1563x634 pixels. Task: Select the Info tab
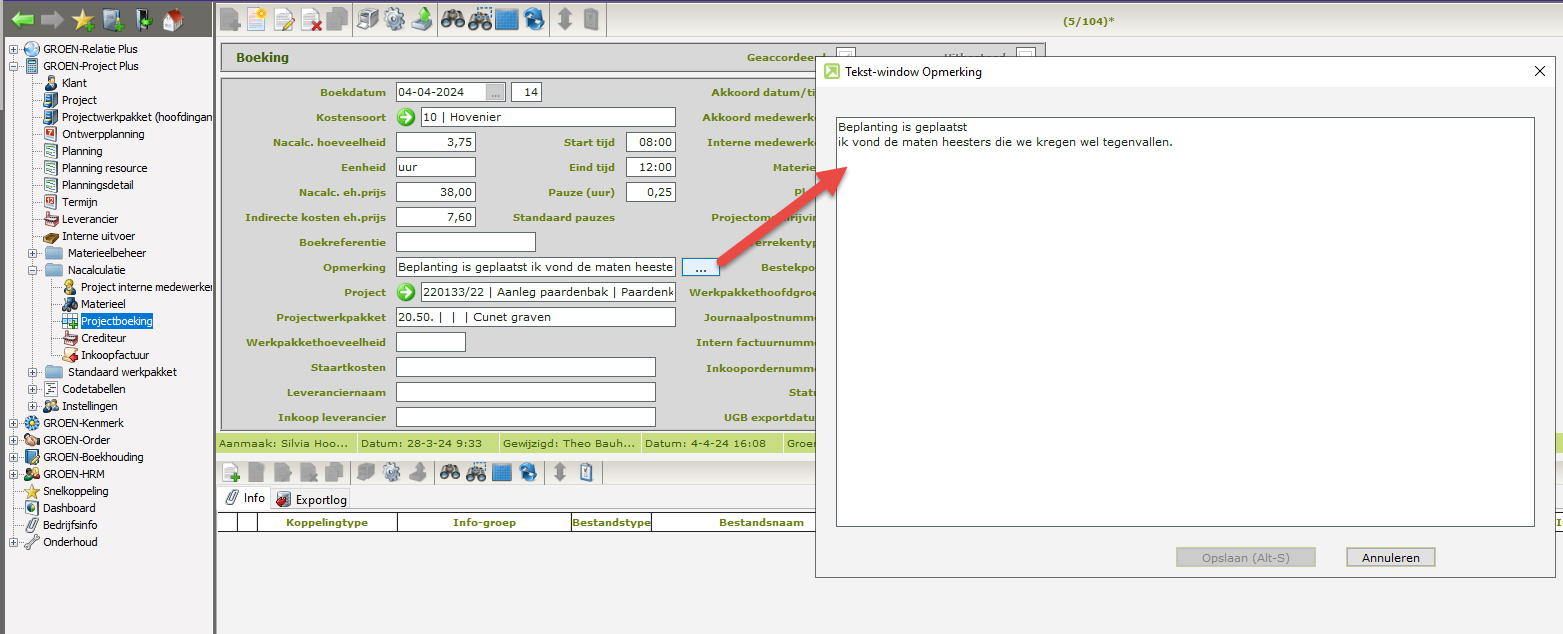pyautogui.click(x=245, y=498)
